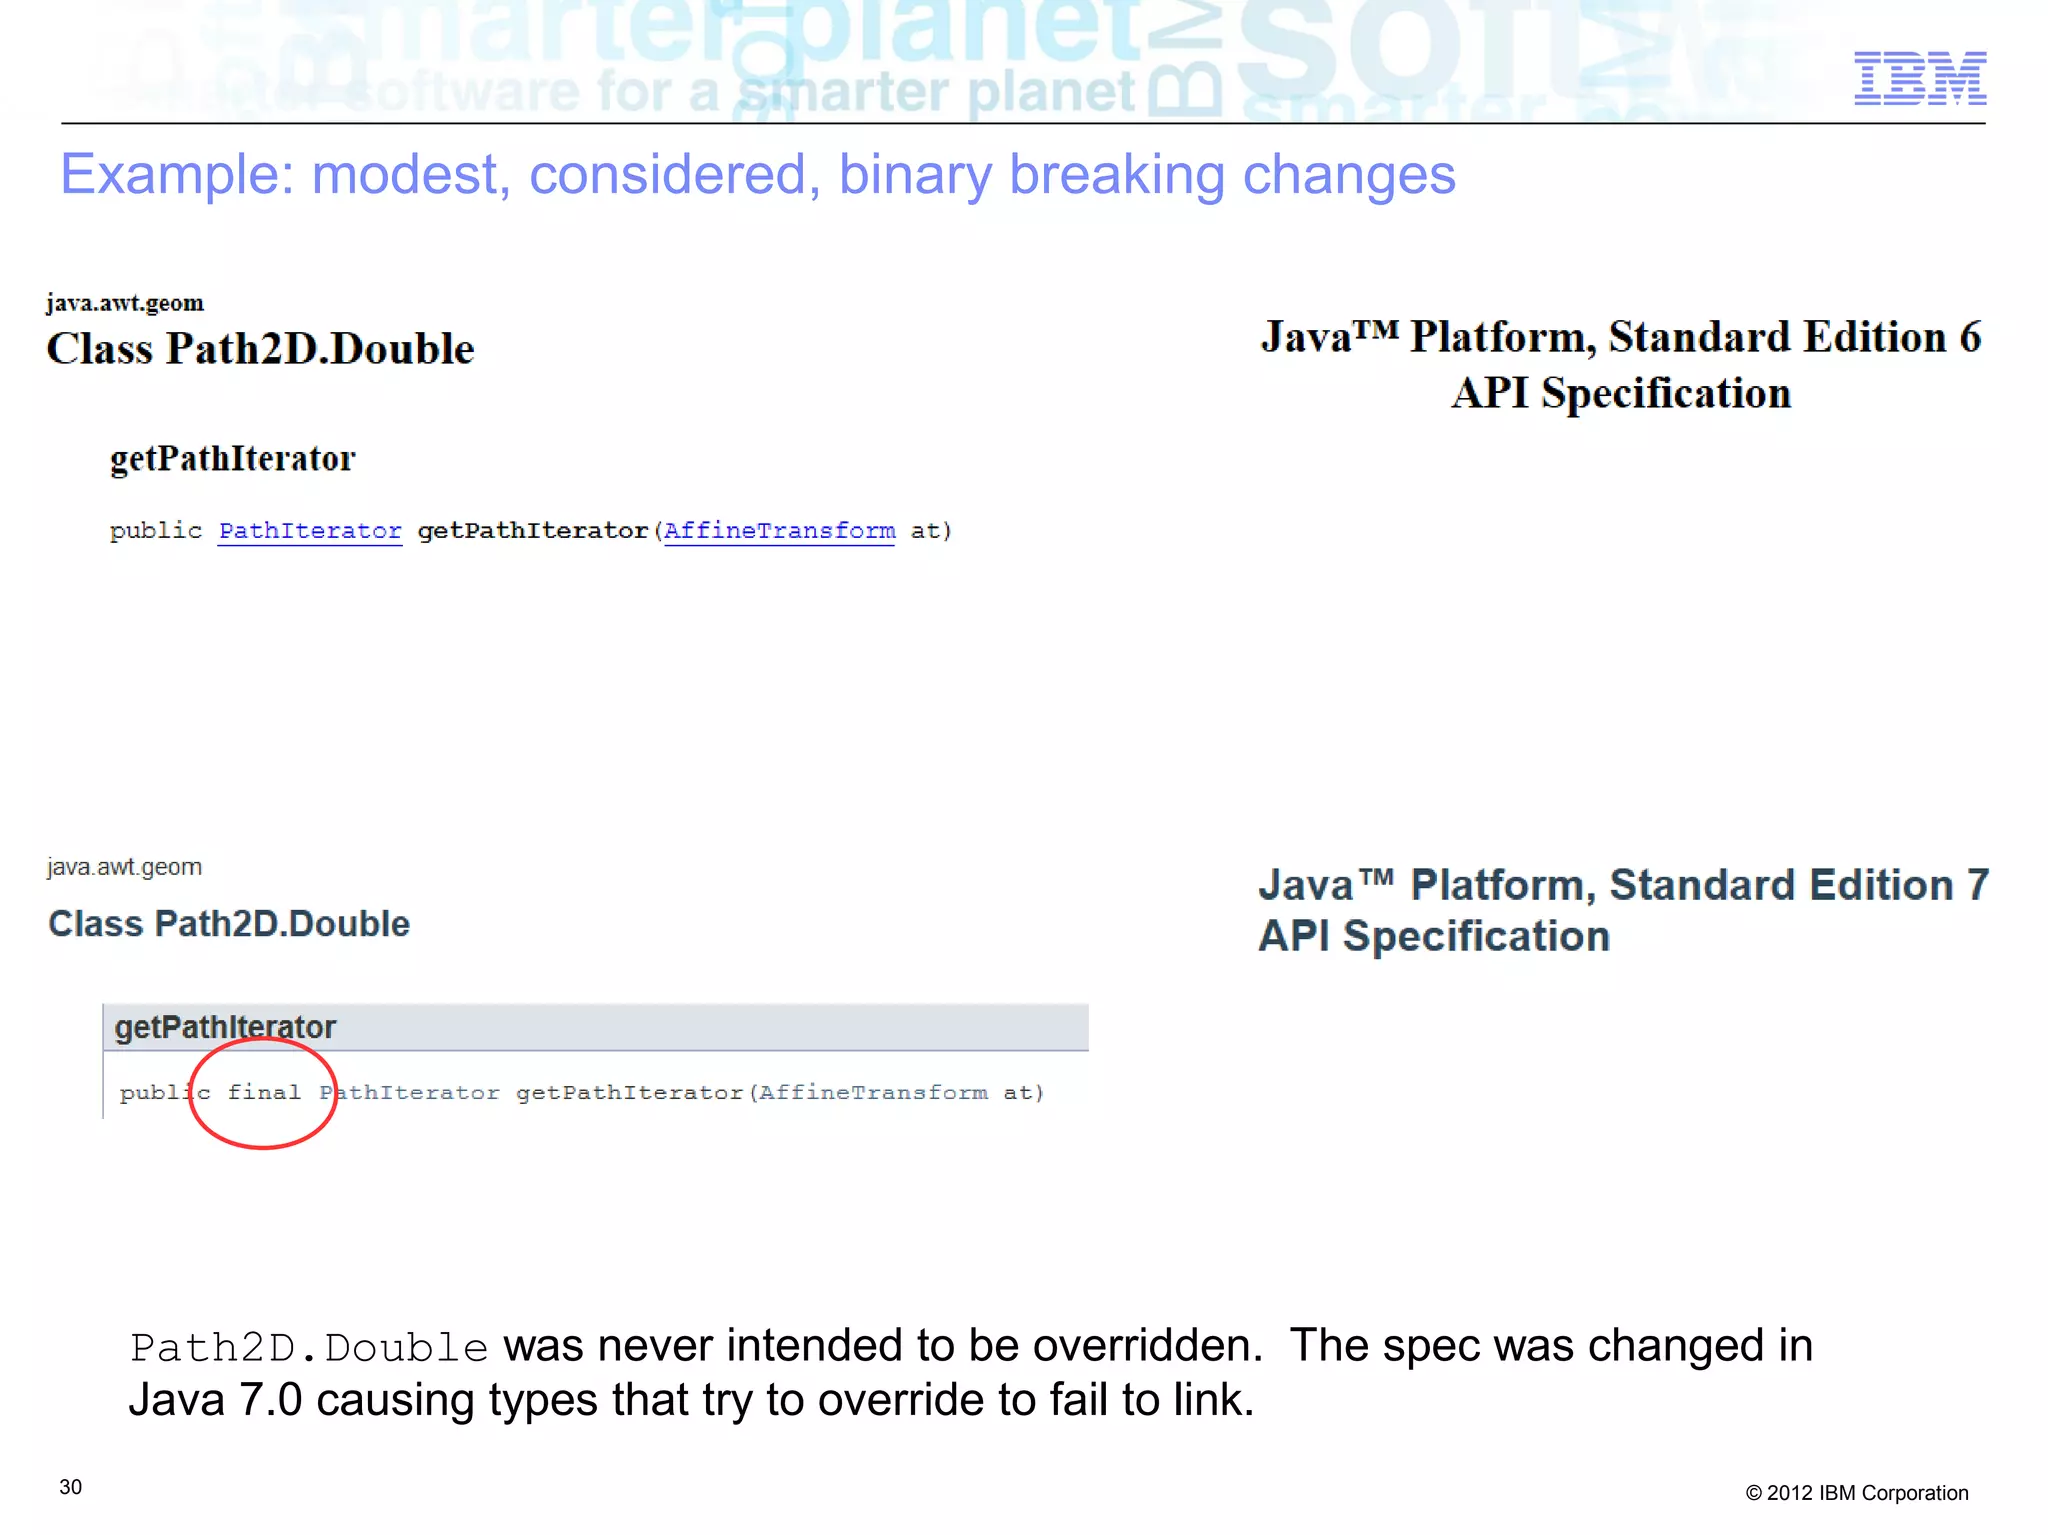
Task: Open the AffineTransform link in Java 6 signature
Action: [779, 531]
